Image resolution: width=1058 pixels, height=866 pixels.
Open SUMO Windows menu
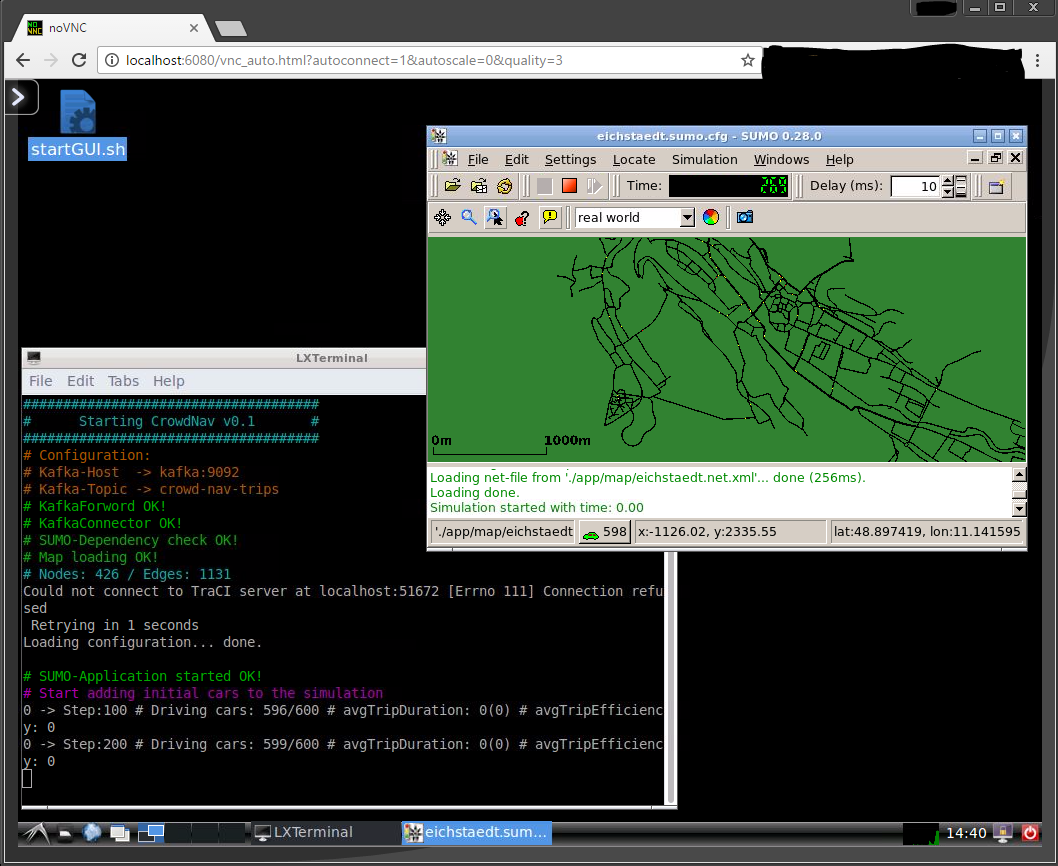tap(781, 159)
